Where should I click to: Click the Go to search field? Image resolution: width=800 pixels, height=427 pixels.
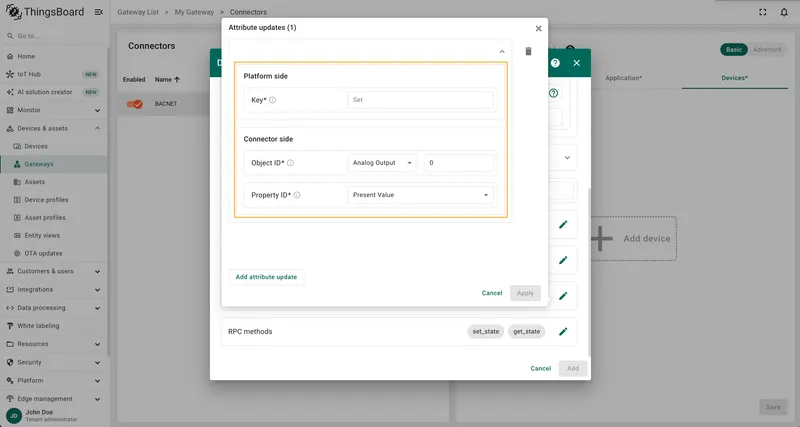56,36
